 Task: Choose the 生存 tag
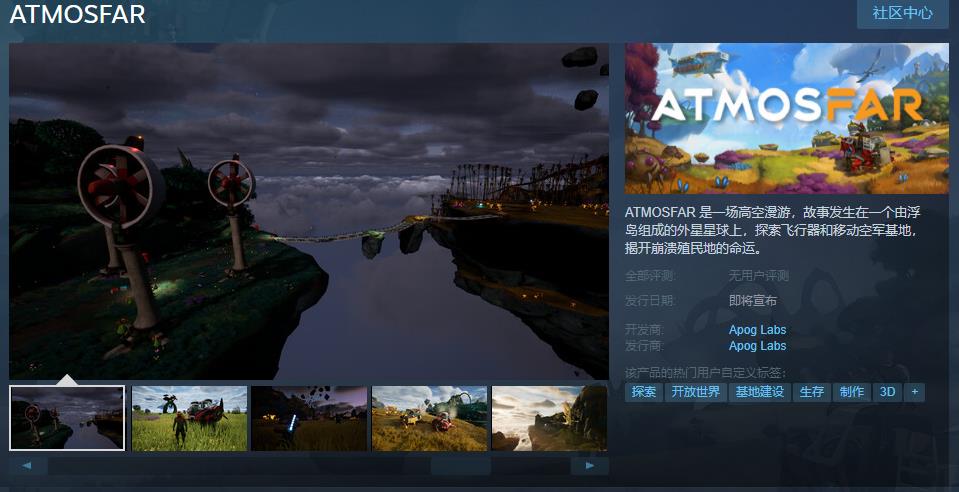tap(811, 392)
